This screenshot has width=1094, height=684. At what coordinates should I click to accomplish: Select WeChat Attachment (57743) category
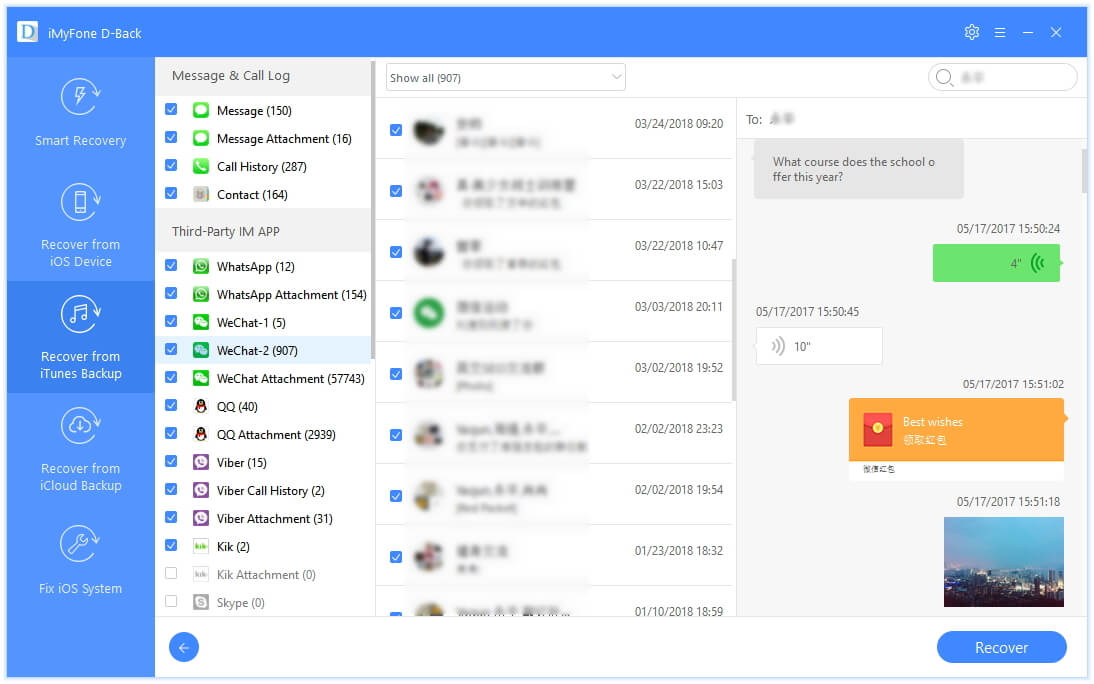point(290,378)
